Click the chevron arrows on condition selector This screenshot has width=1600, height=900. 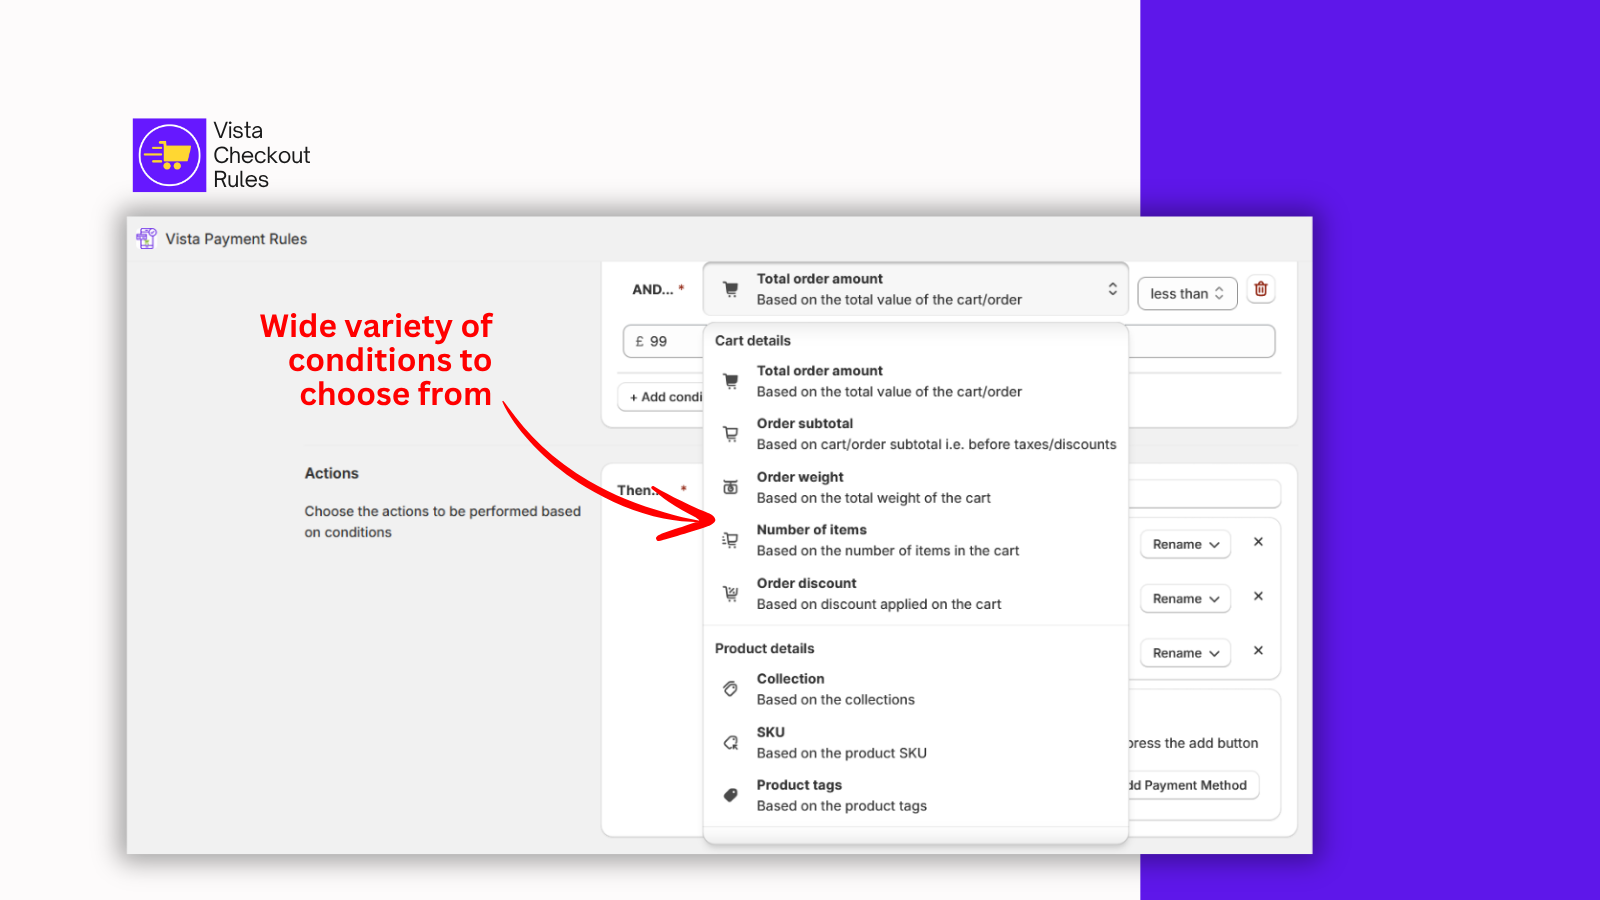click(x=1112, y=289)
